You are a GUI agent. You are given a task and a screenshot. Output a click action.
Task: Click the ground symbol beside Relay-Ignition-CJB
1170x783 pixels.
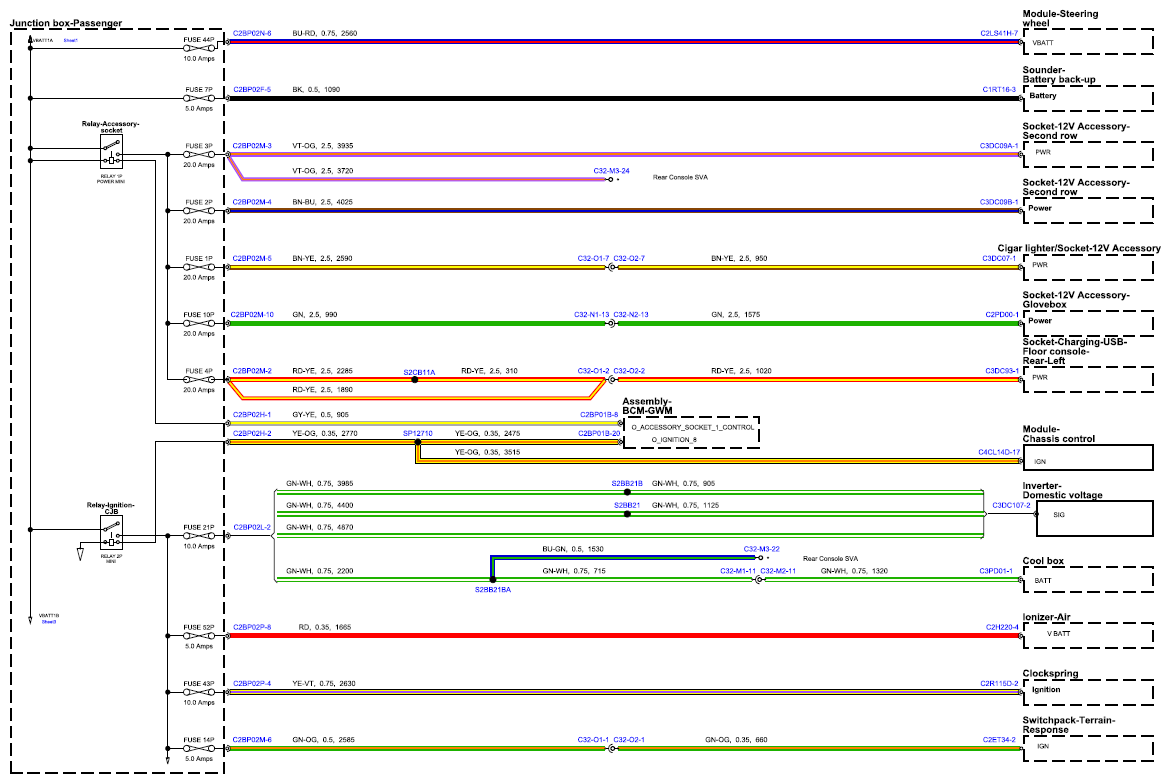pos(80,554)
